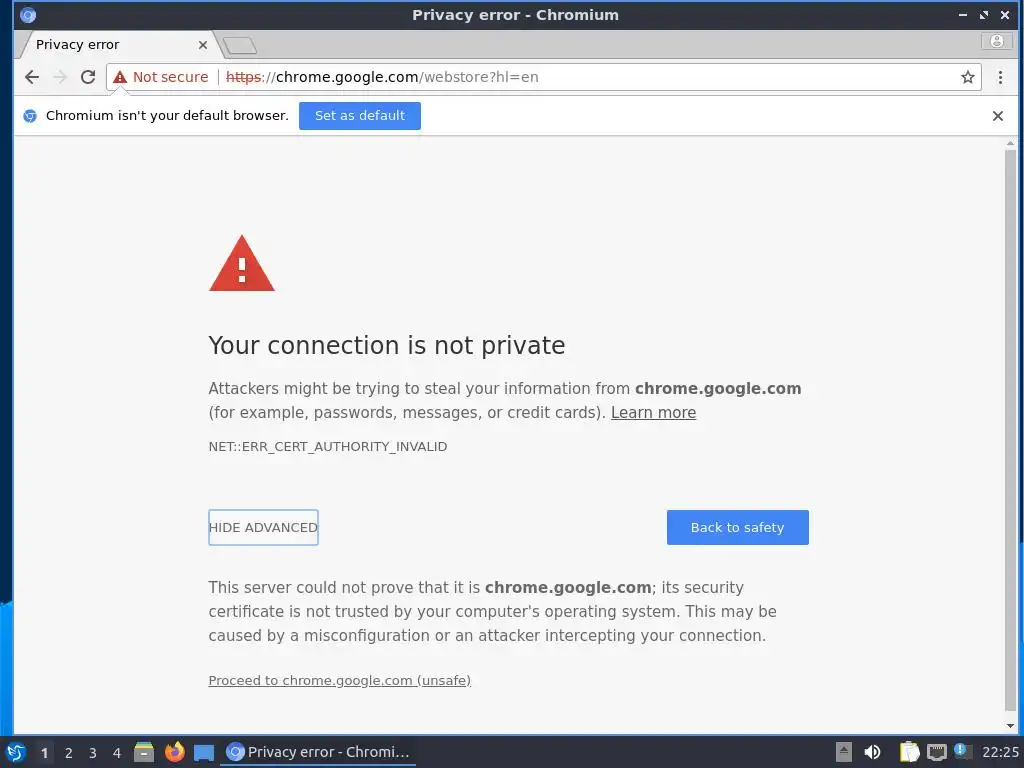Viewport: 1024px width, 768px height.
Task: Click the scrollbar down arrow
Action: [x=1010, y=726]
